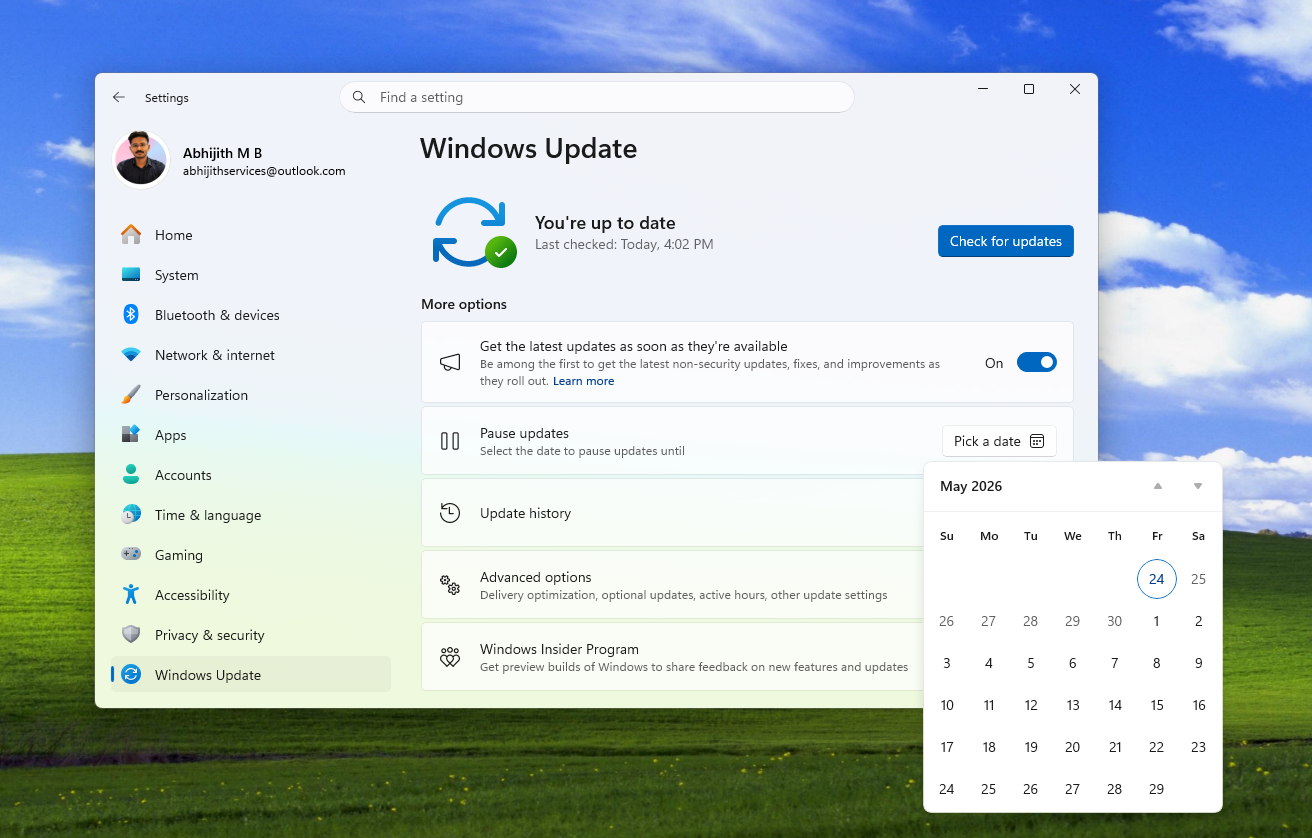Click the Privacy & security shield icon
The image size is (1312, 838).
[131, 634]
